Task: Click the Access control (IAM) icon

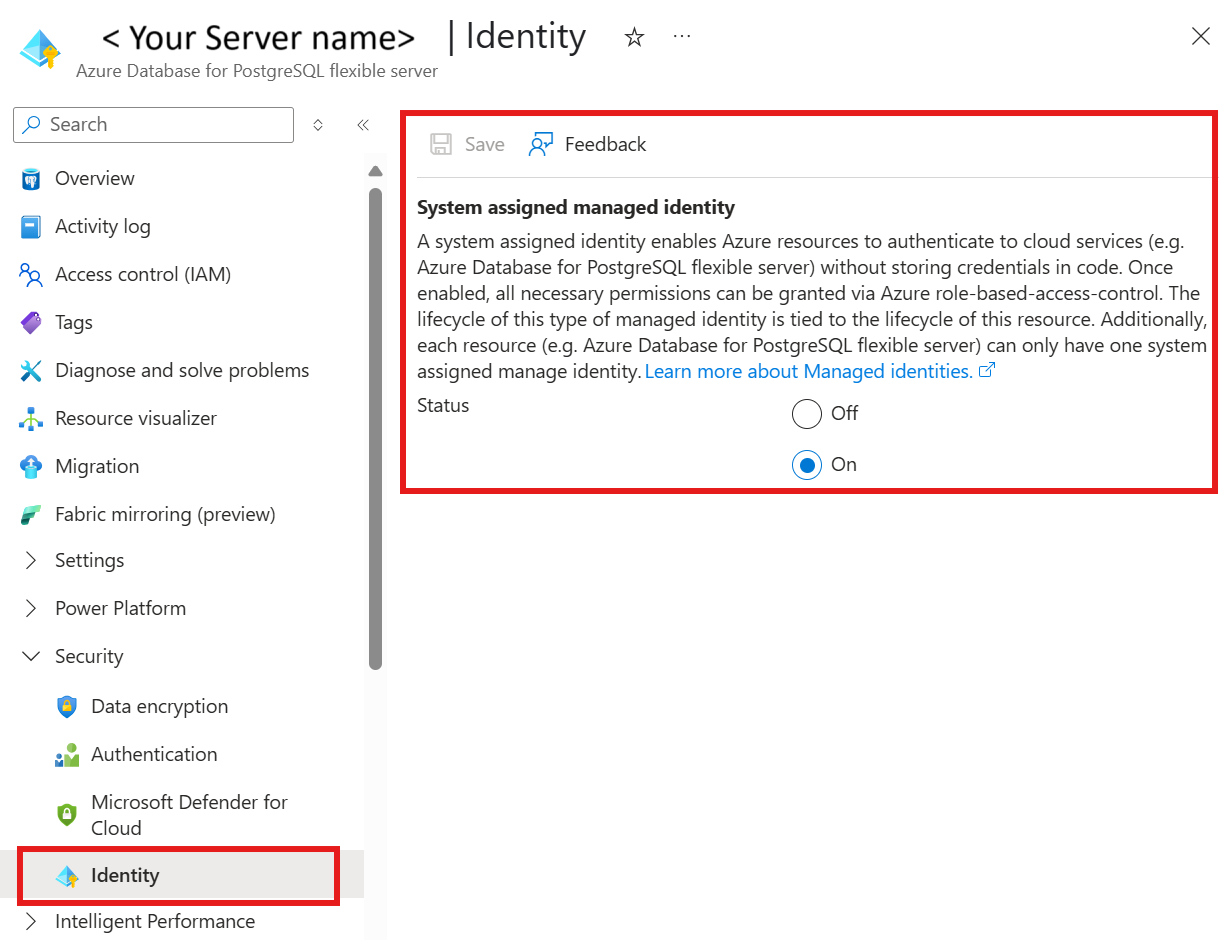Action: [x=31, y=275]
